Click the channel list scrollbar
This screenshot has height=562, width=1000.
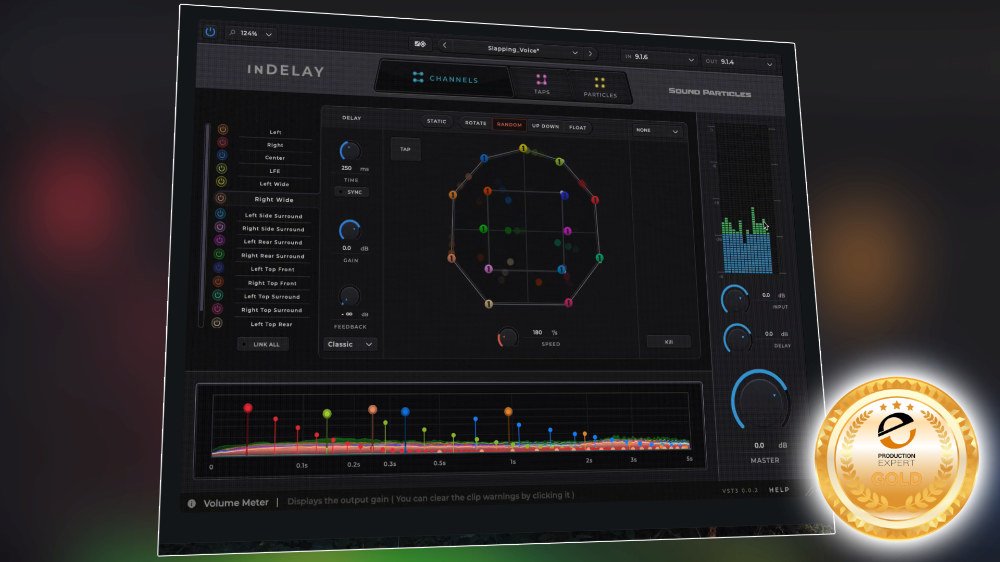(x=205, y=225)
